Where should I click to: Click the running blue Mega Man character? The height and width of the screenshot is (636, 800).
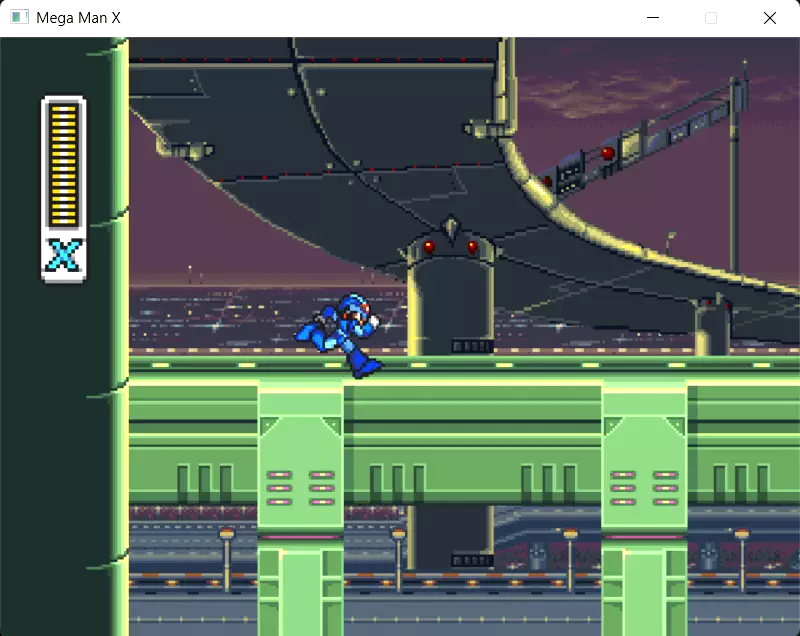pos(340,335)
